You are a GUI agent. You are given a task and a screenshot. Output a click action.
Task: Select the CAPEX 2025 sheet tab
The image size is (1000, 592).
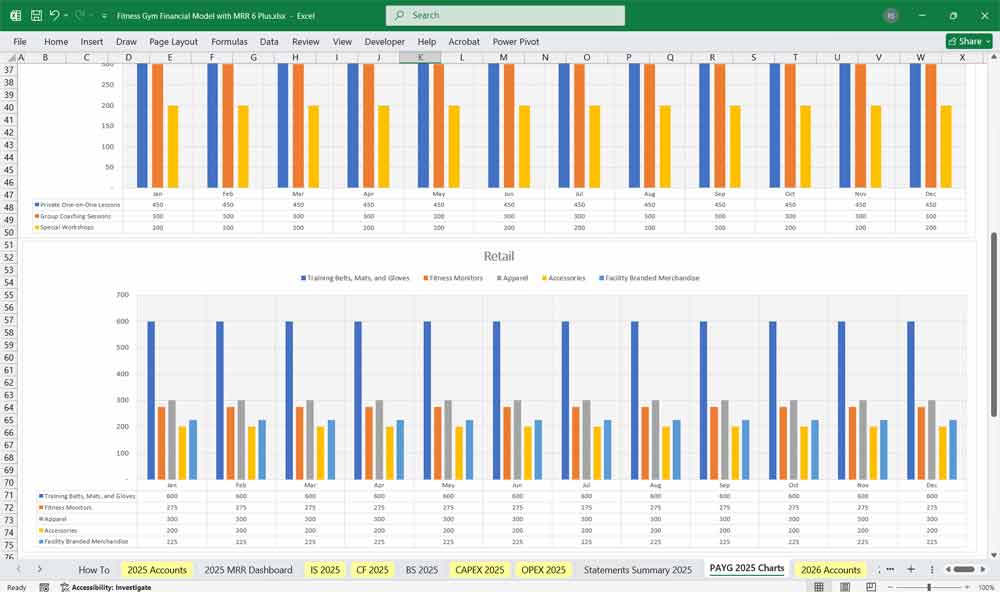[x=479, y=569]
